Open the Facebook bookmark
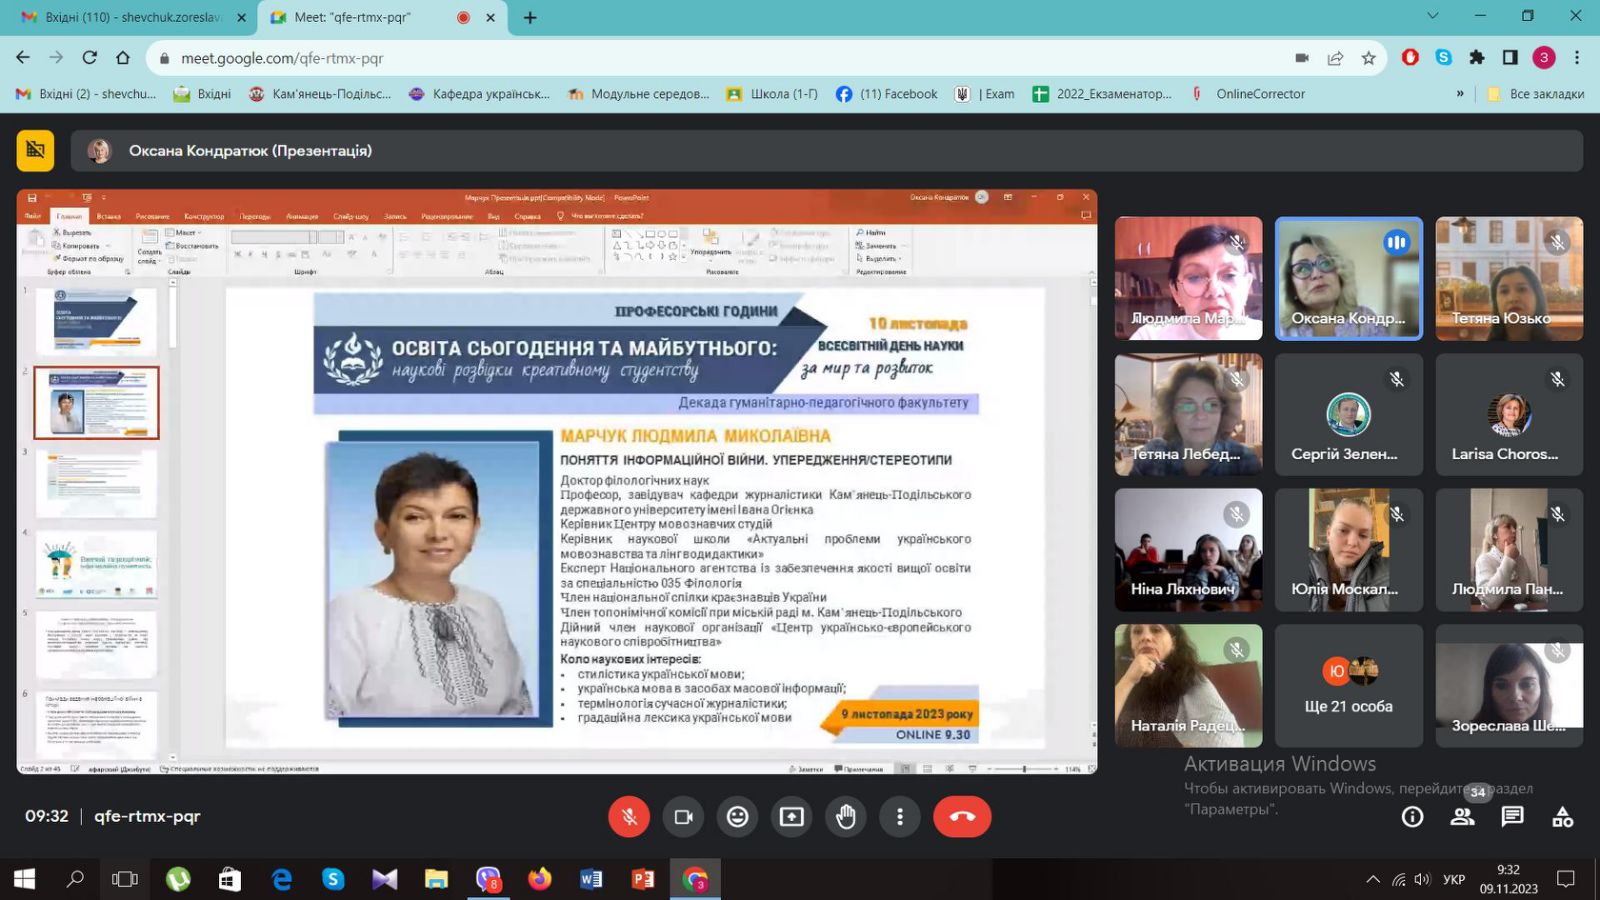 pos(886,94)
